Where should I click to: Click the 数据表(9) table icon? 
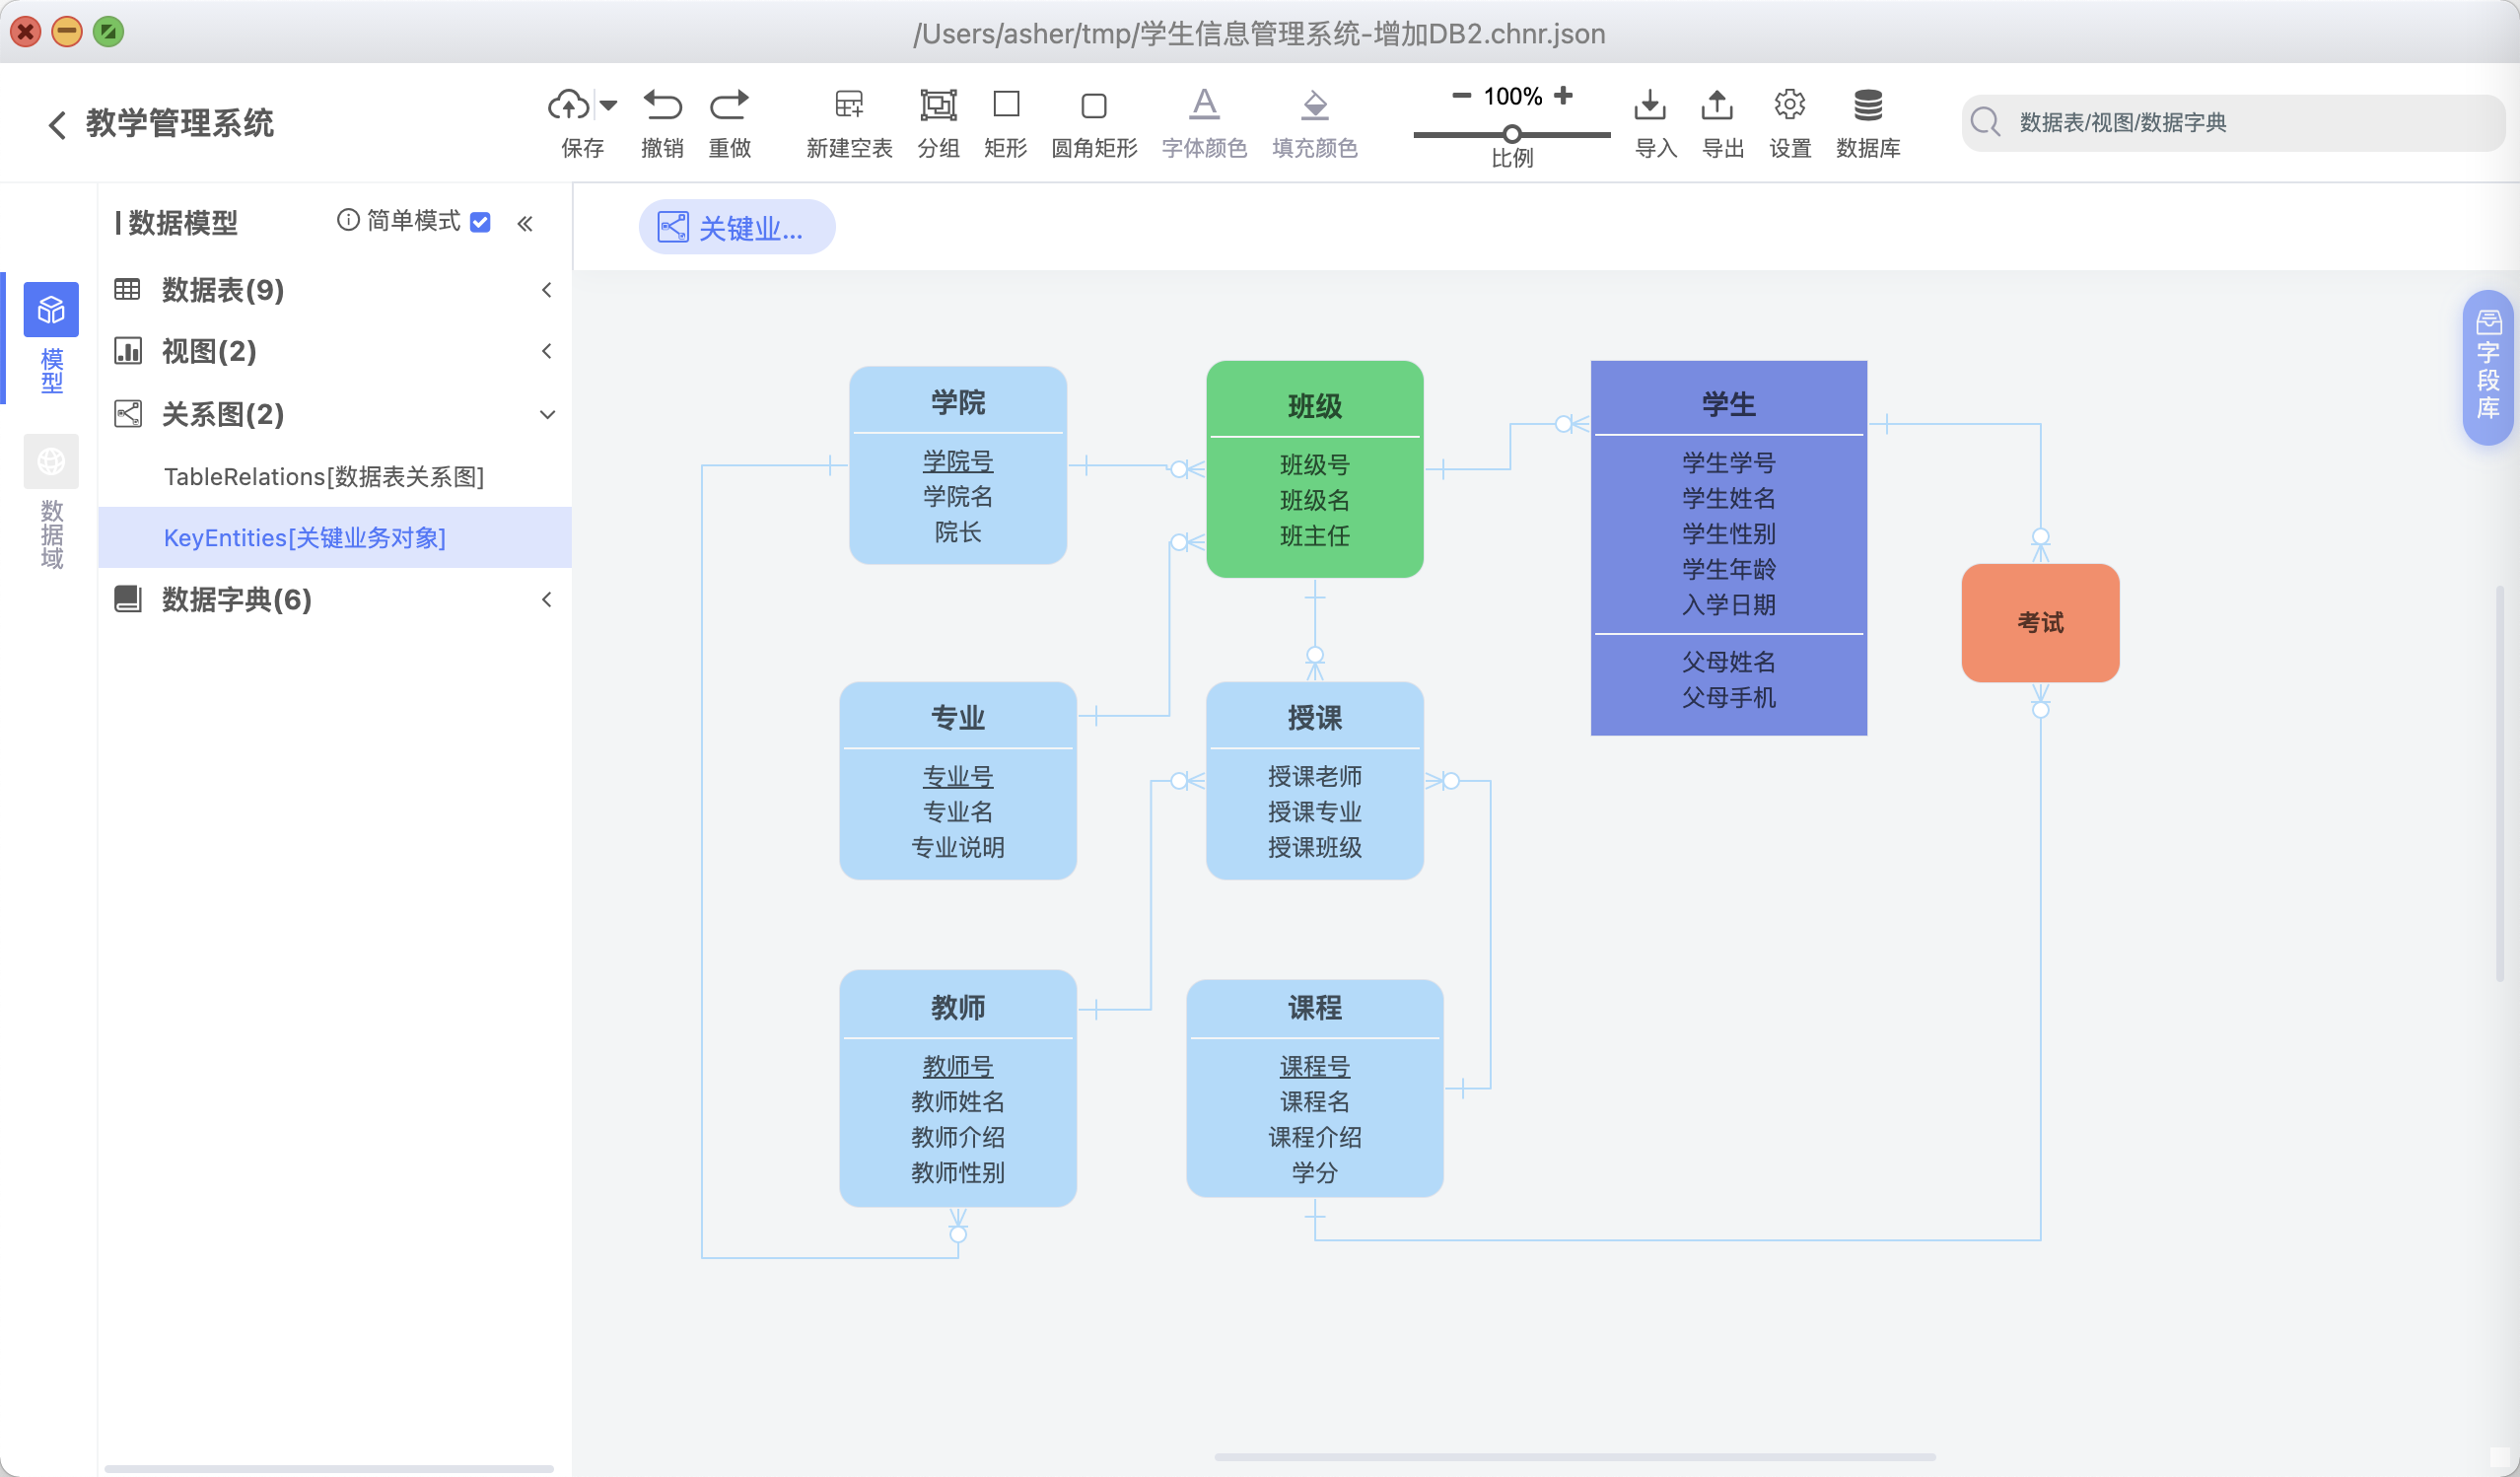tap(127, 289)
